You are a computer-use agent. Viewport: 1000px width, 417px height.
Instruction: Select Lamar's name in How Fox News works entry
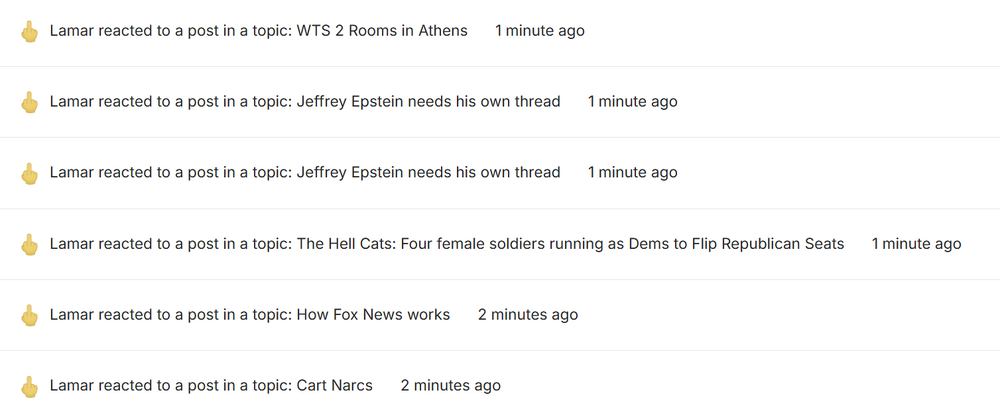click(x=71, y=315)
